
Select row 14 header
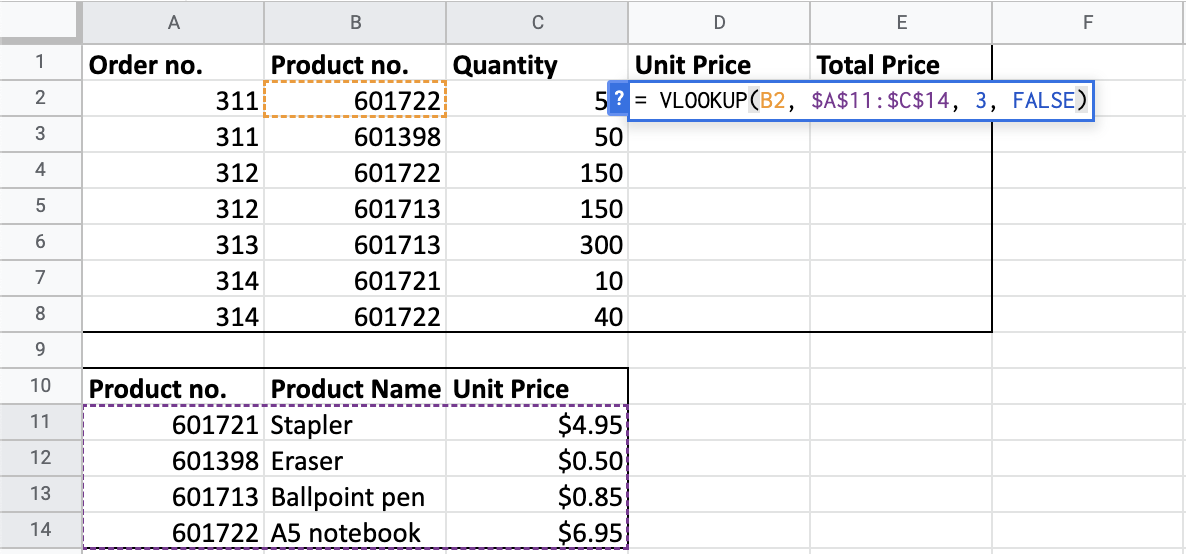[40, 530]
